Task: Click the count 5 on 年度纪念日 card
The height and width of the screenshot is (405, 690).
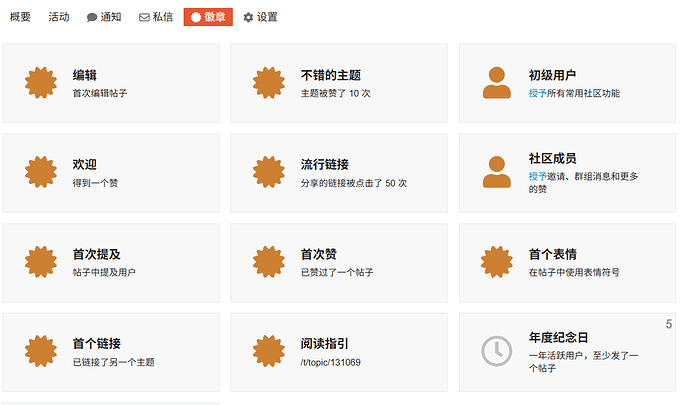Action: click(668, 324)
